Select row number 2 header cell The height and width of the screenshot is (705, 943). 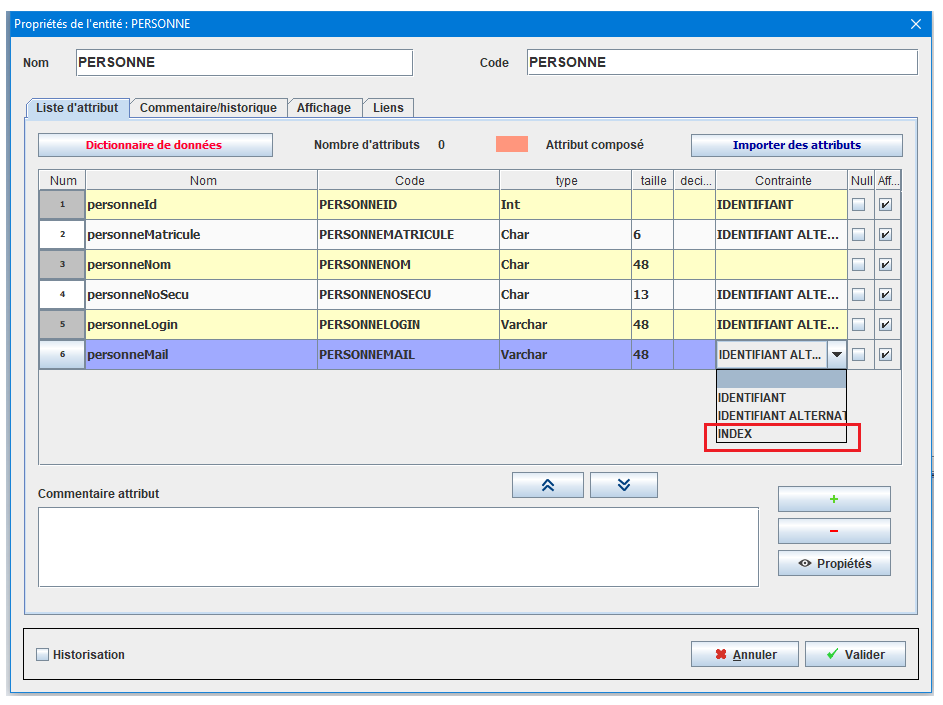pos(62,235)
